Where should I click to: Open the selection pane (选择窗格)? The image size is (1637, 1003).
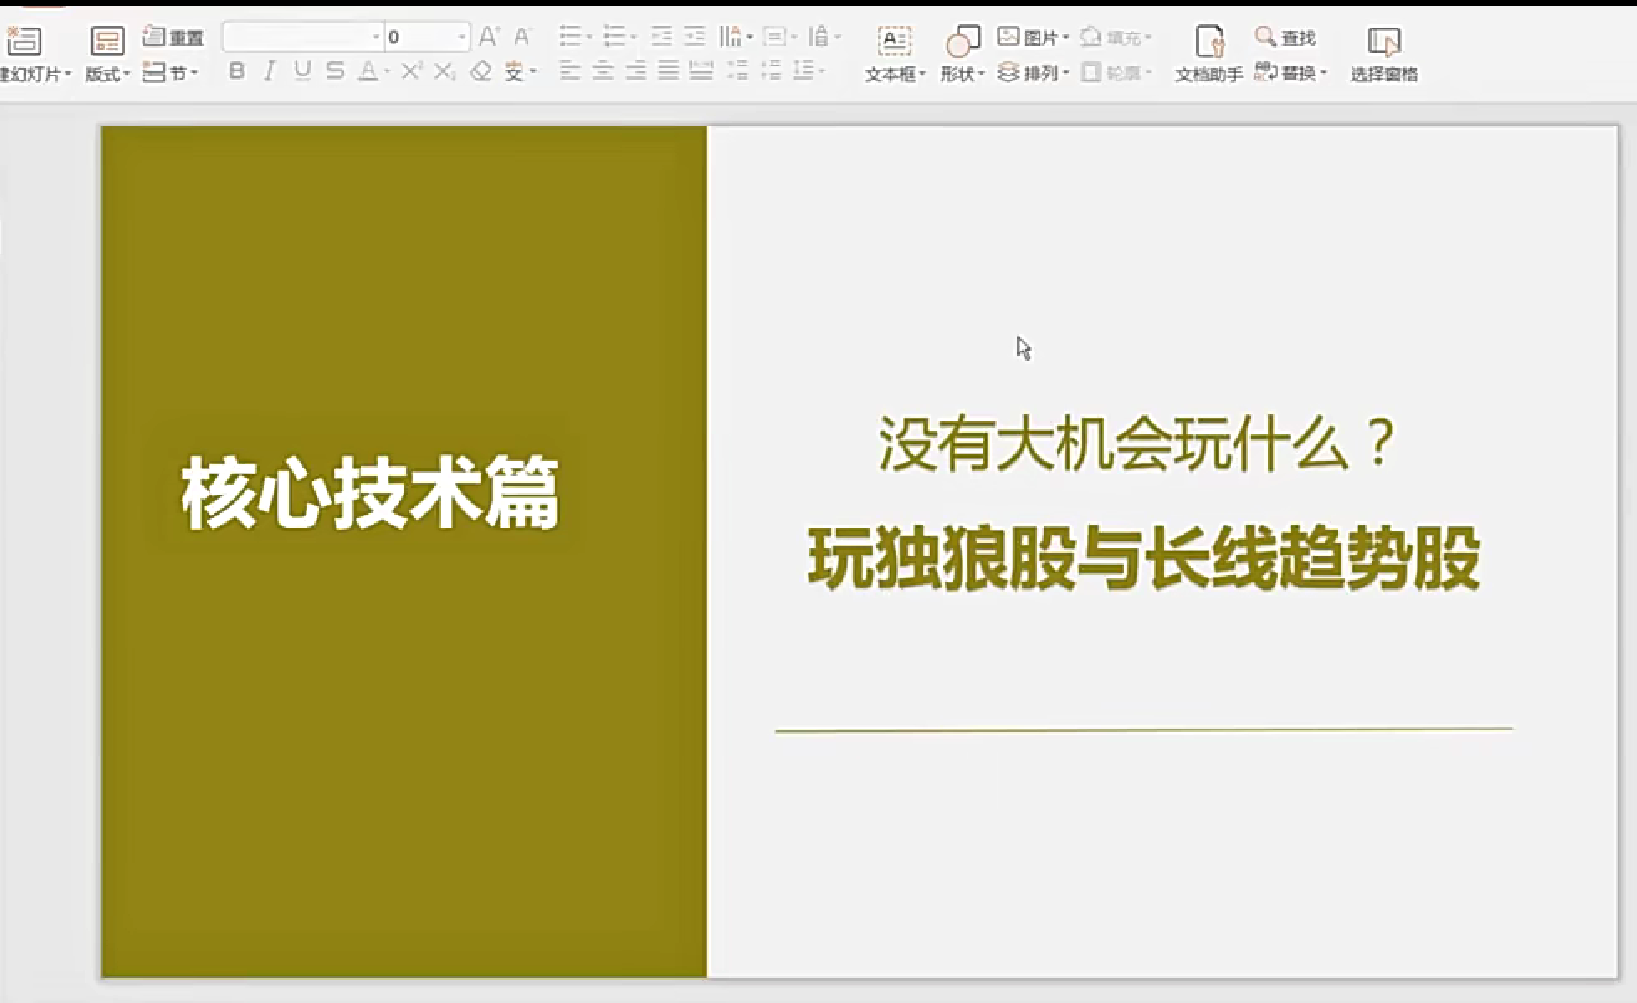(x=1384, y=53)
